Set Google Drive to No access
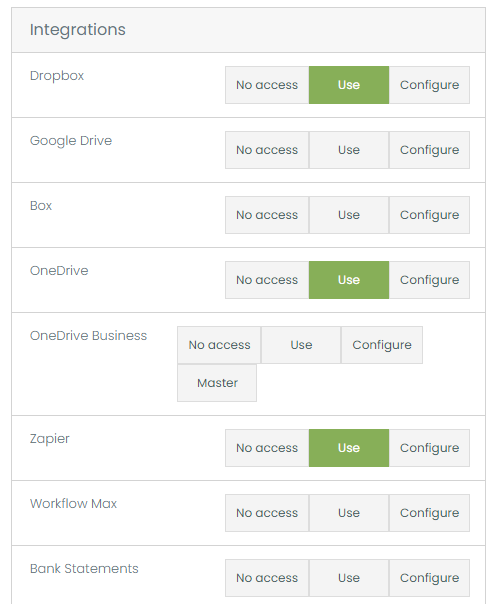This screenshot has height=604, width=494. point(267,150)
